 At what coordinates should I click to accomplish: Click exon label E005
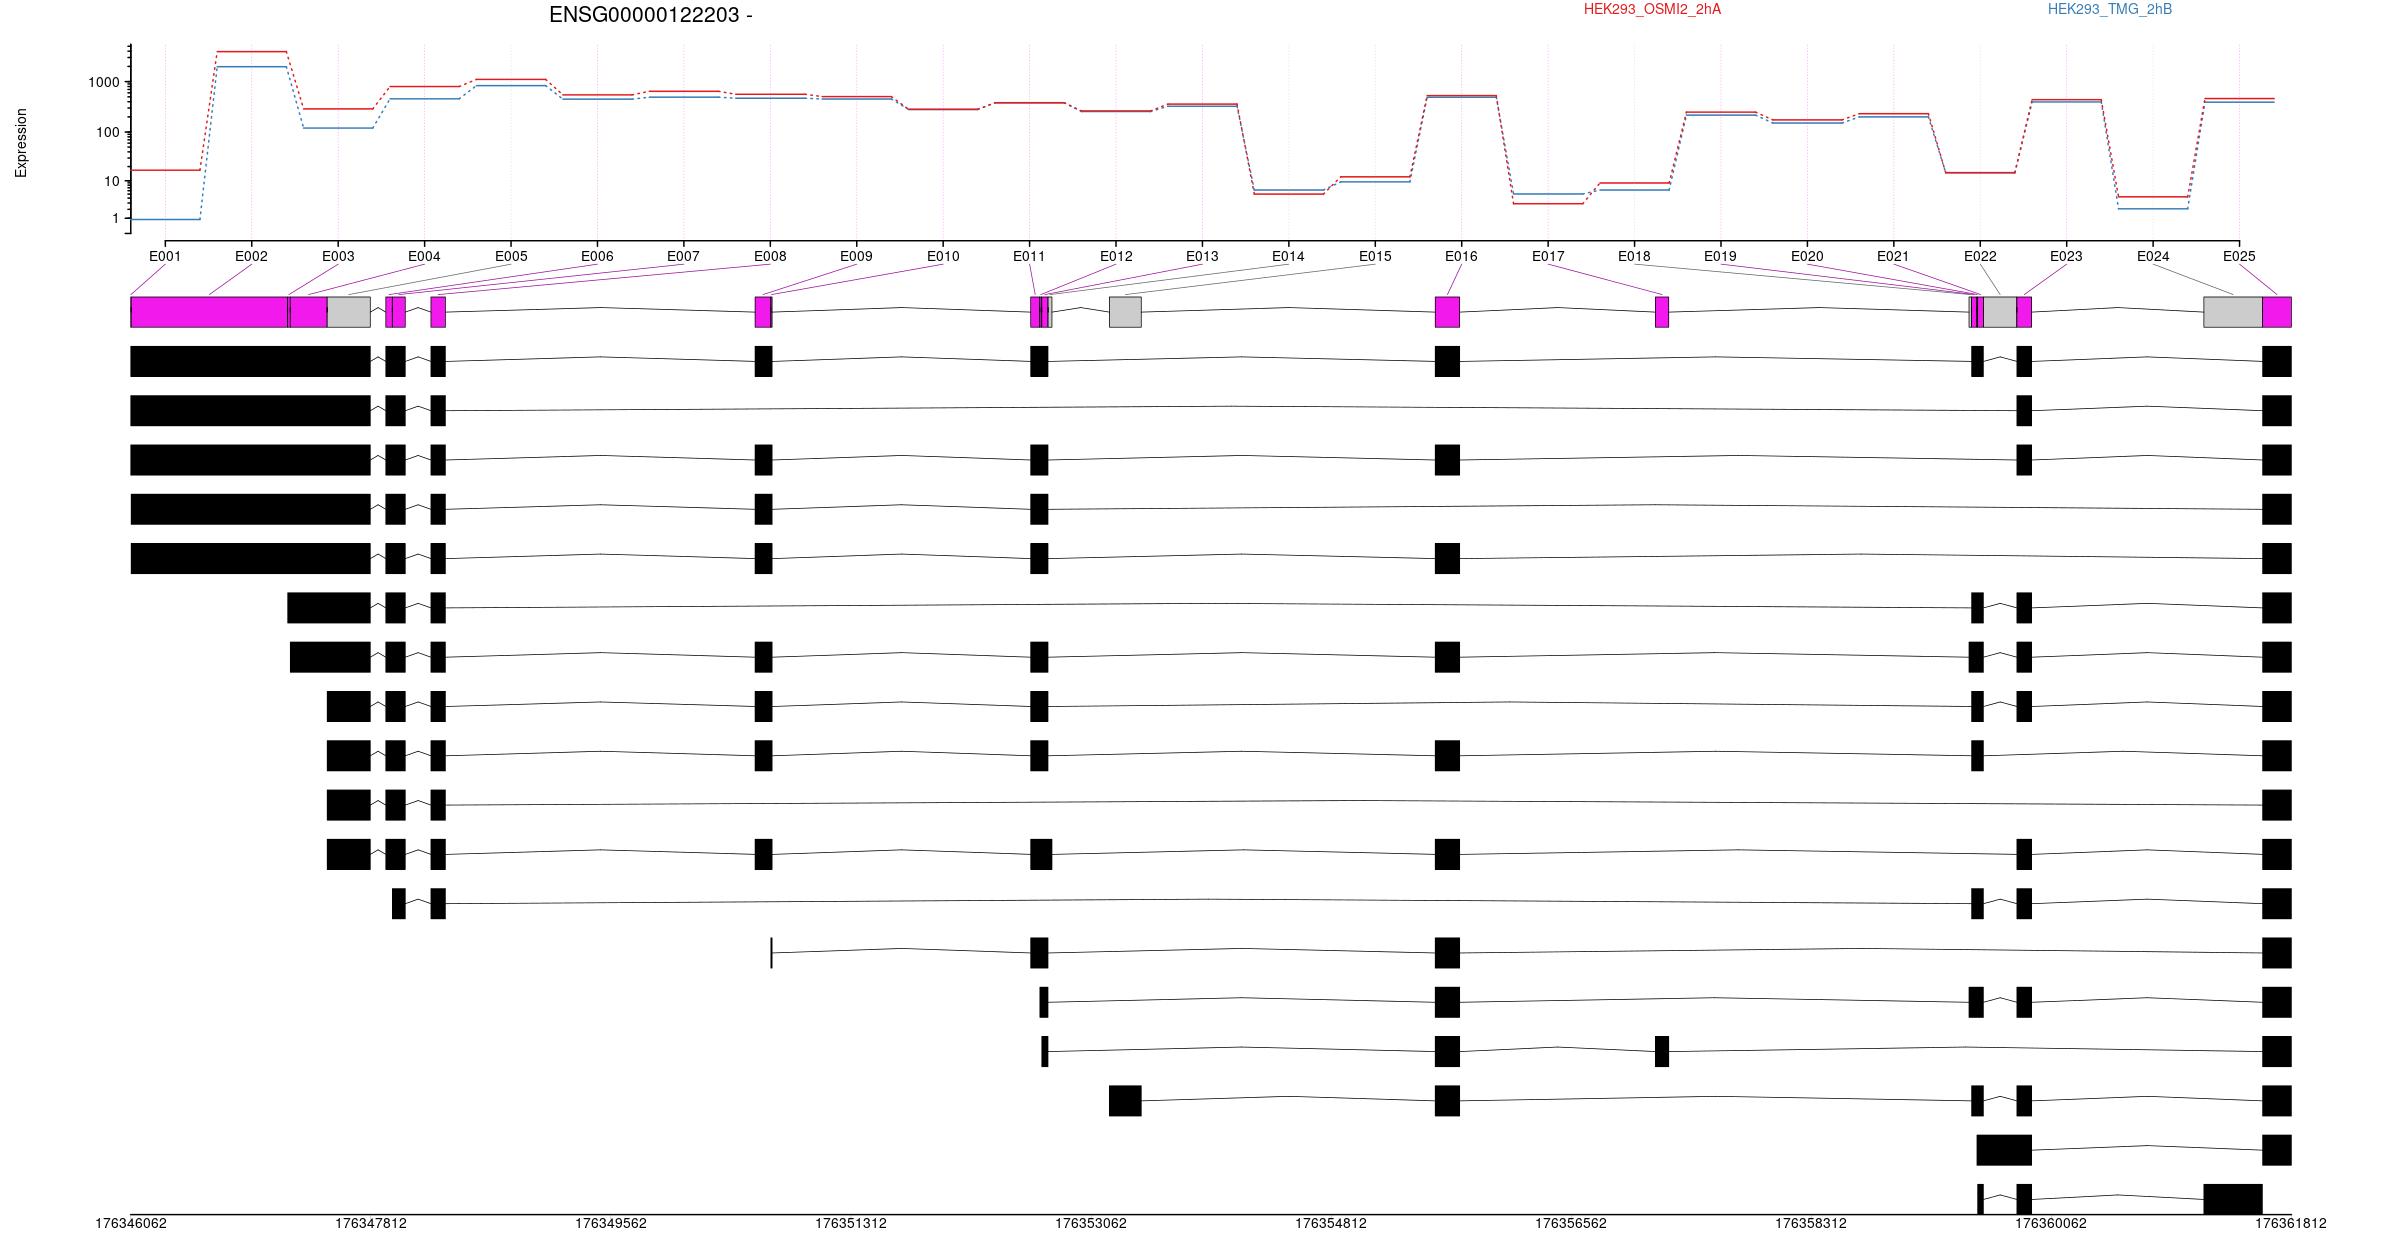511,256
